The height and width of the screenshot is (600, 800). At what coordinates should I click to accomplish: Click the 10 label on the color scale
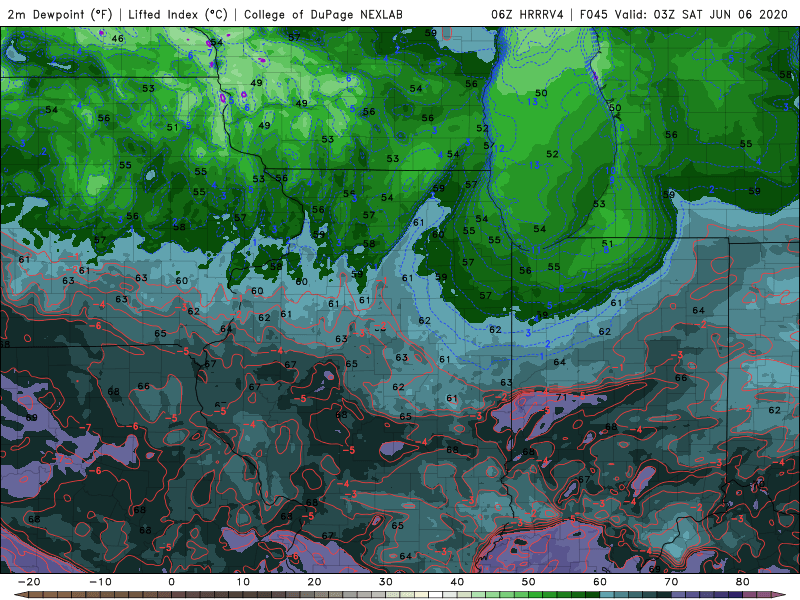pos(243,582)
